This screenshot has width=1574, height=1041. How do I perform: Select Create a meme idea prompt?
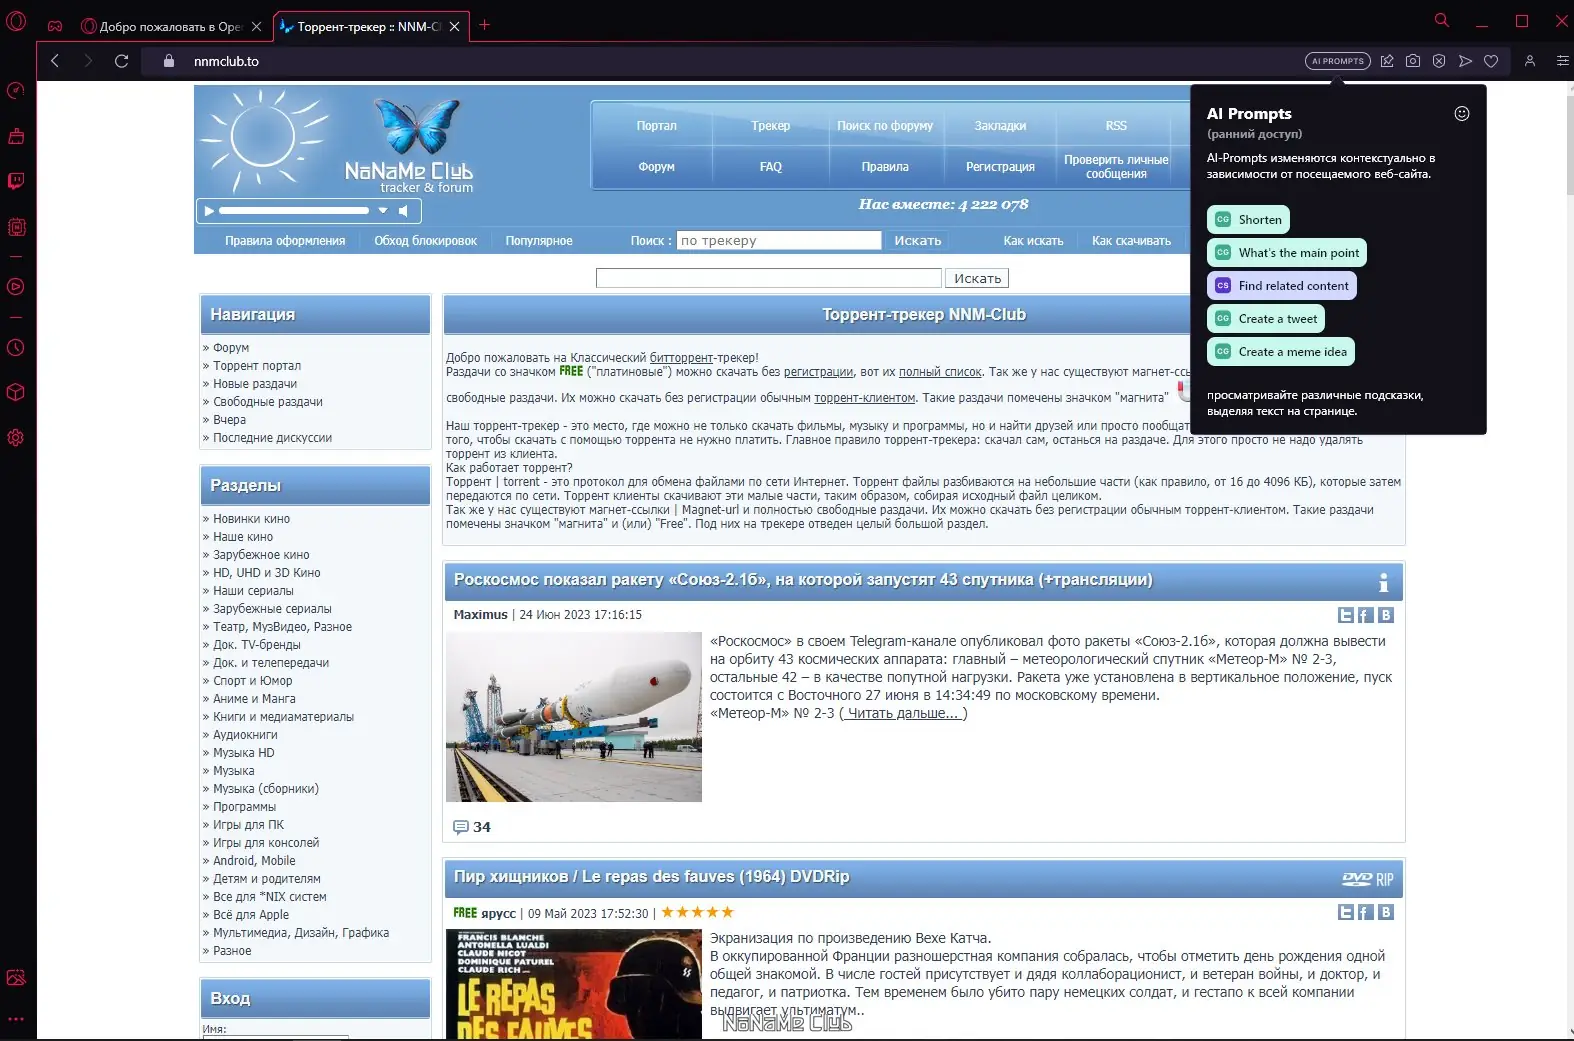coord(1281,352)
